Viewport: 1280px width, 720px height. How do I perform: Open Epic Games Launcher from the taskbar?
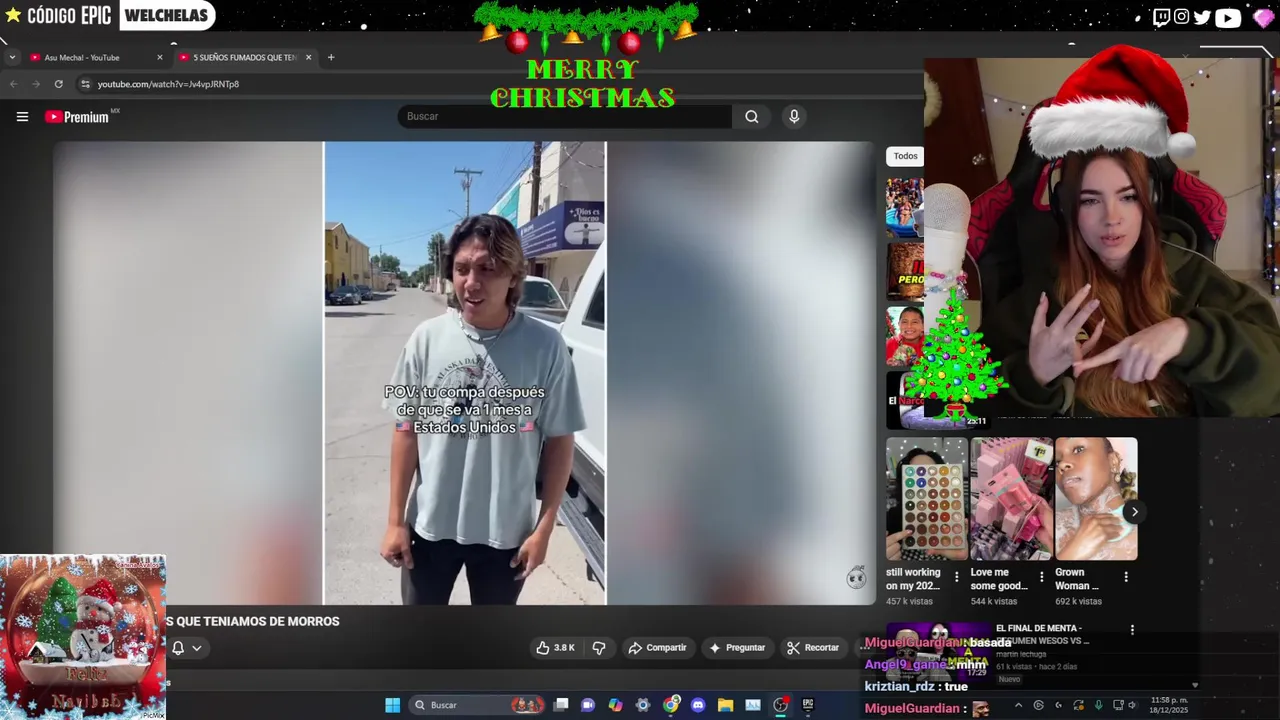point(808,705)
